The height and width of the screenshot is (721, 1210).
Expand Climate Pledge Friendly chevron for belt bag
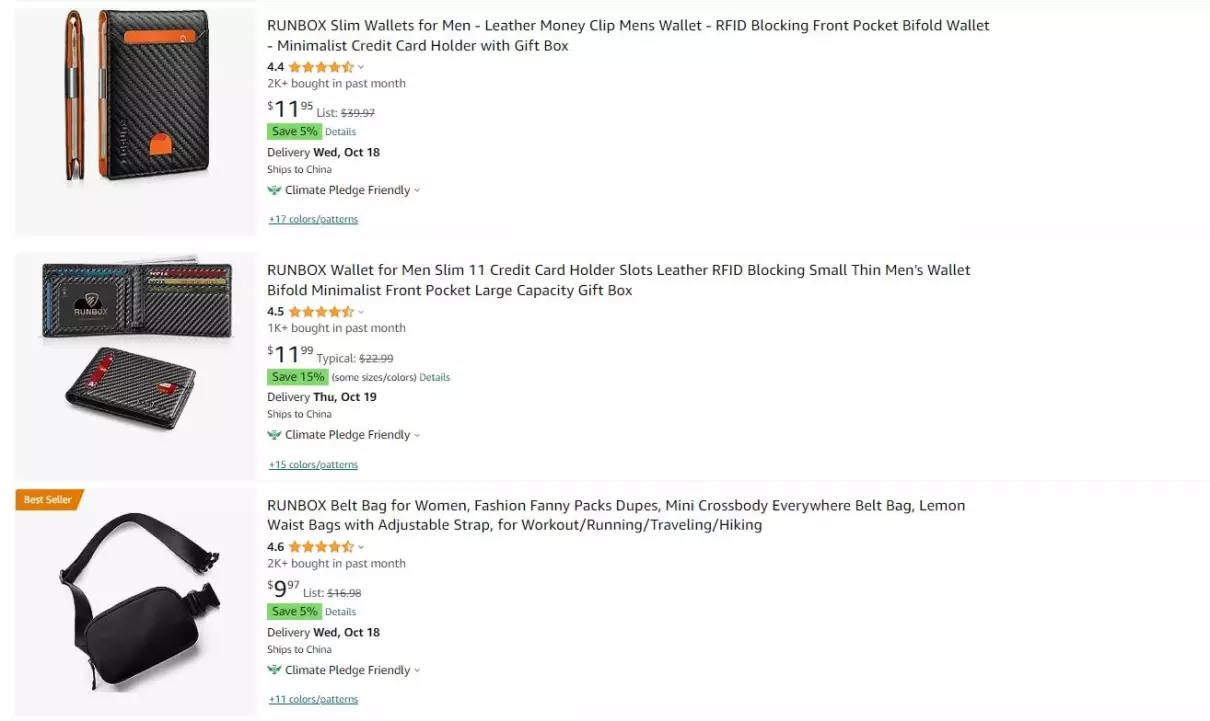[417, 671]
